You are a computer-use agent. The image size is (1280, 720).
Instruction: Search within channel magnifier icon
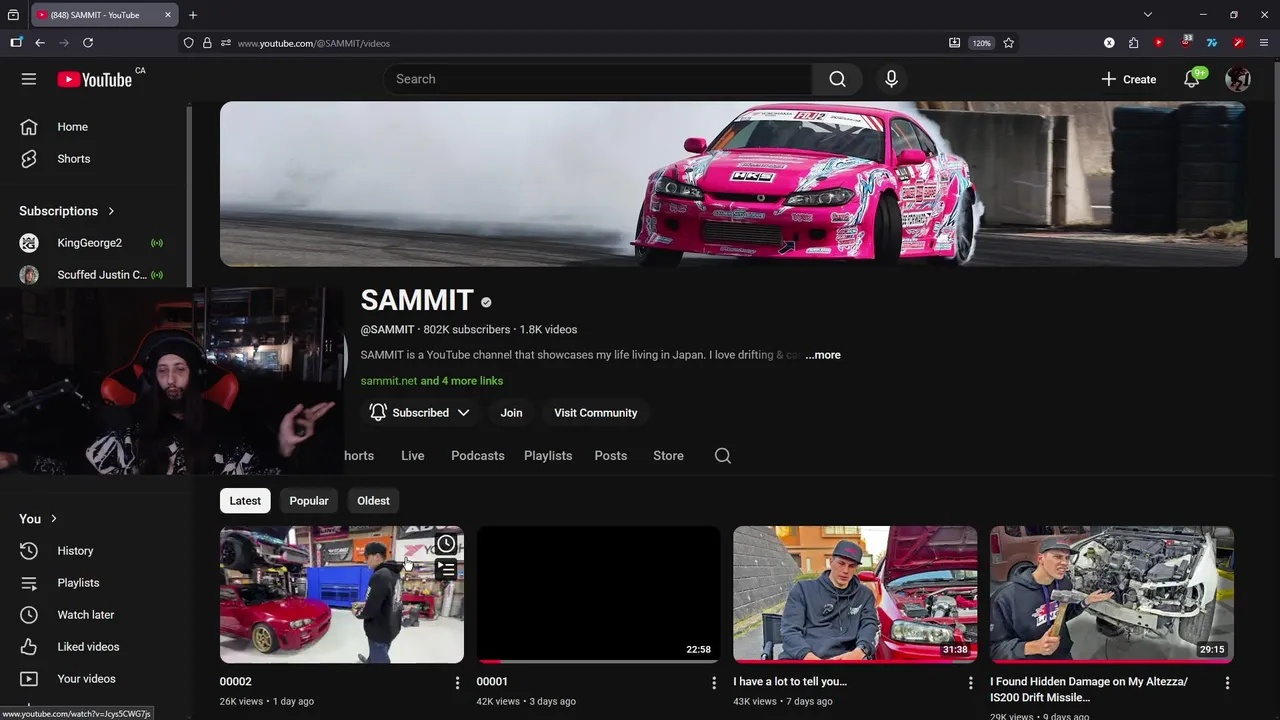tap(723, 456)
